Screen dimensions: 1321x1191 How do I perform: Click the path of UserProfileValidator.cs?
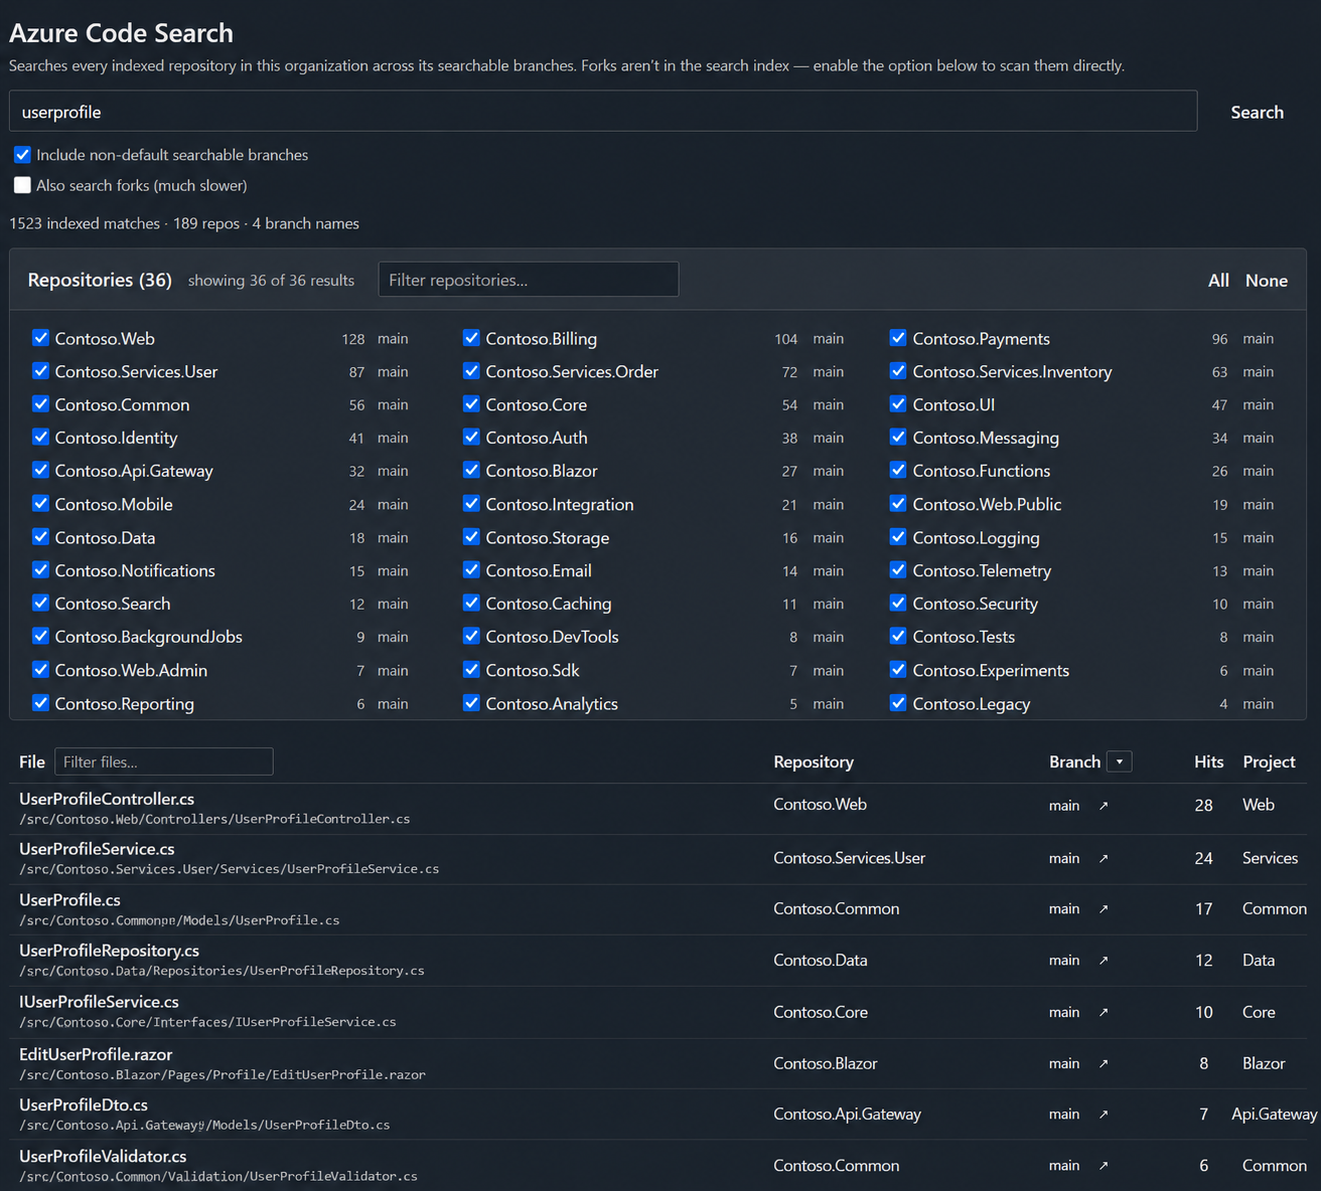point(218,1176)
